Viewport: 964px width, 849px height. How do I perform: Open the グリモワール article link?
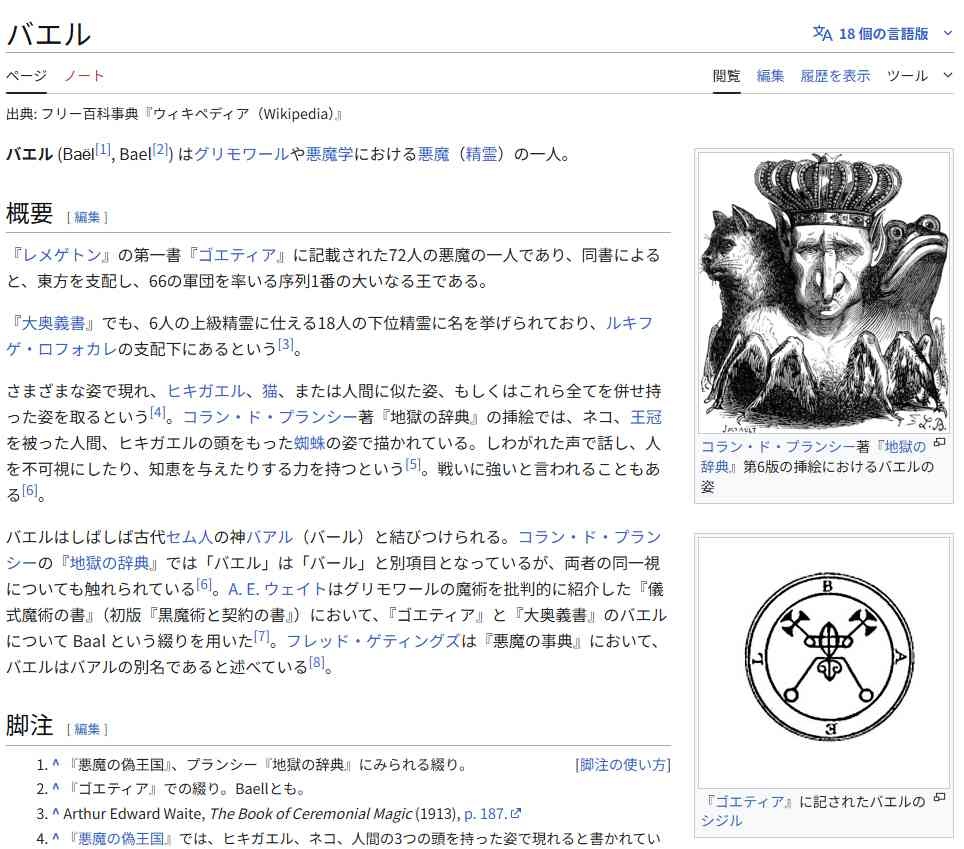[x=241, y=154]
